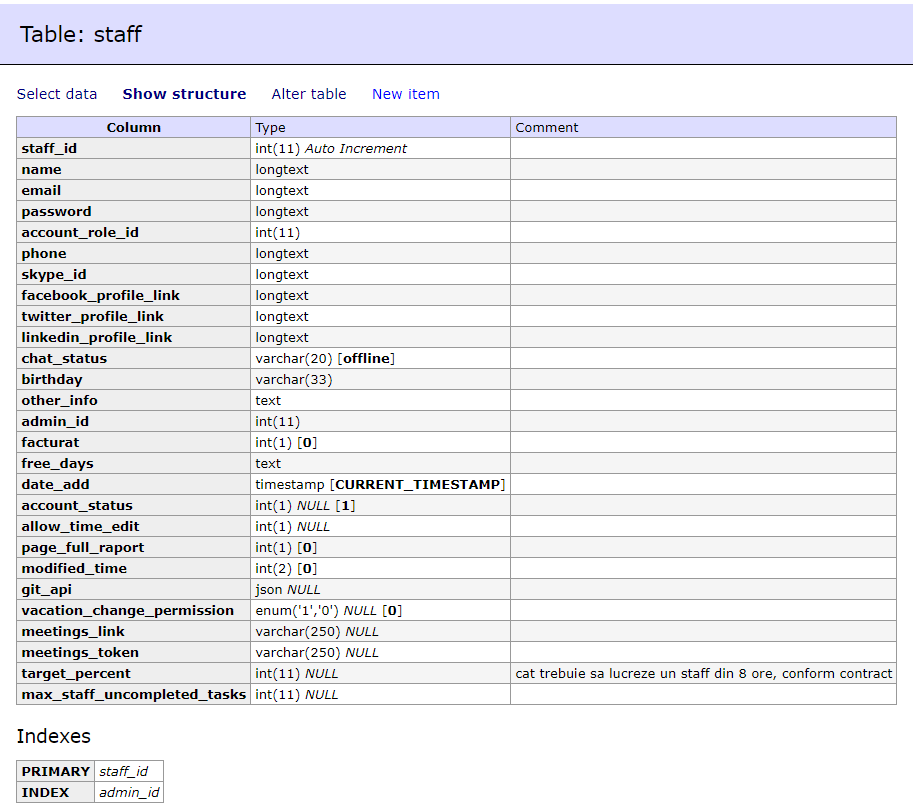Screen dimensions: 913x809
Task: Click the 'Column' header cell
Action: click(133, 128)
